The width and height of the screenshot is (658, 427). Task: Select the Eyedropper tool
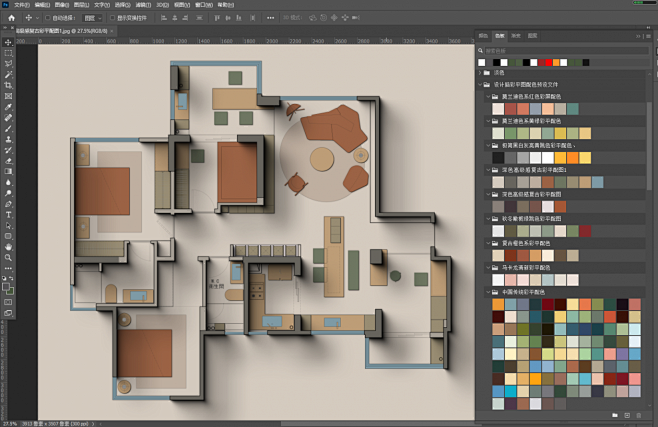[8, 107]
